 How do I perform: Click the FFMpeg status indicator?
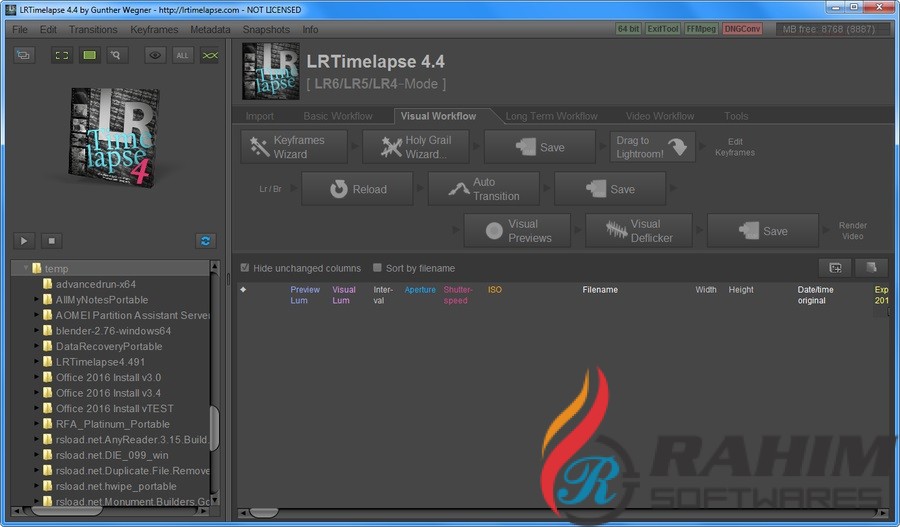[x=701, y=29]
